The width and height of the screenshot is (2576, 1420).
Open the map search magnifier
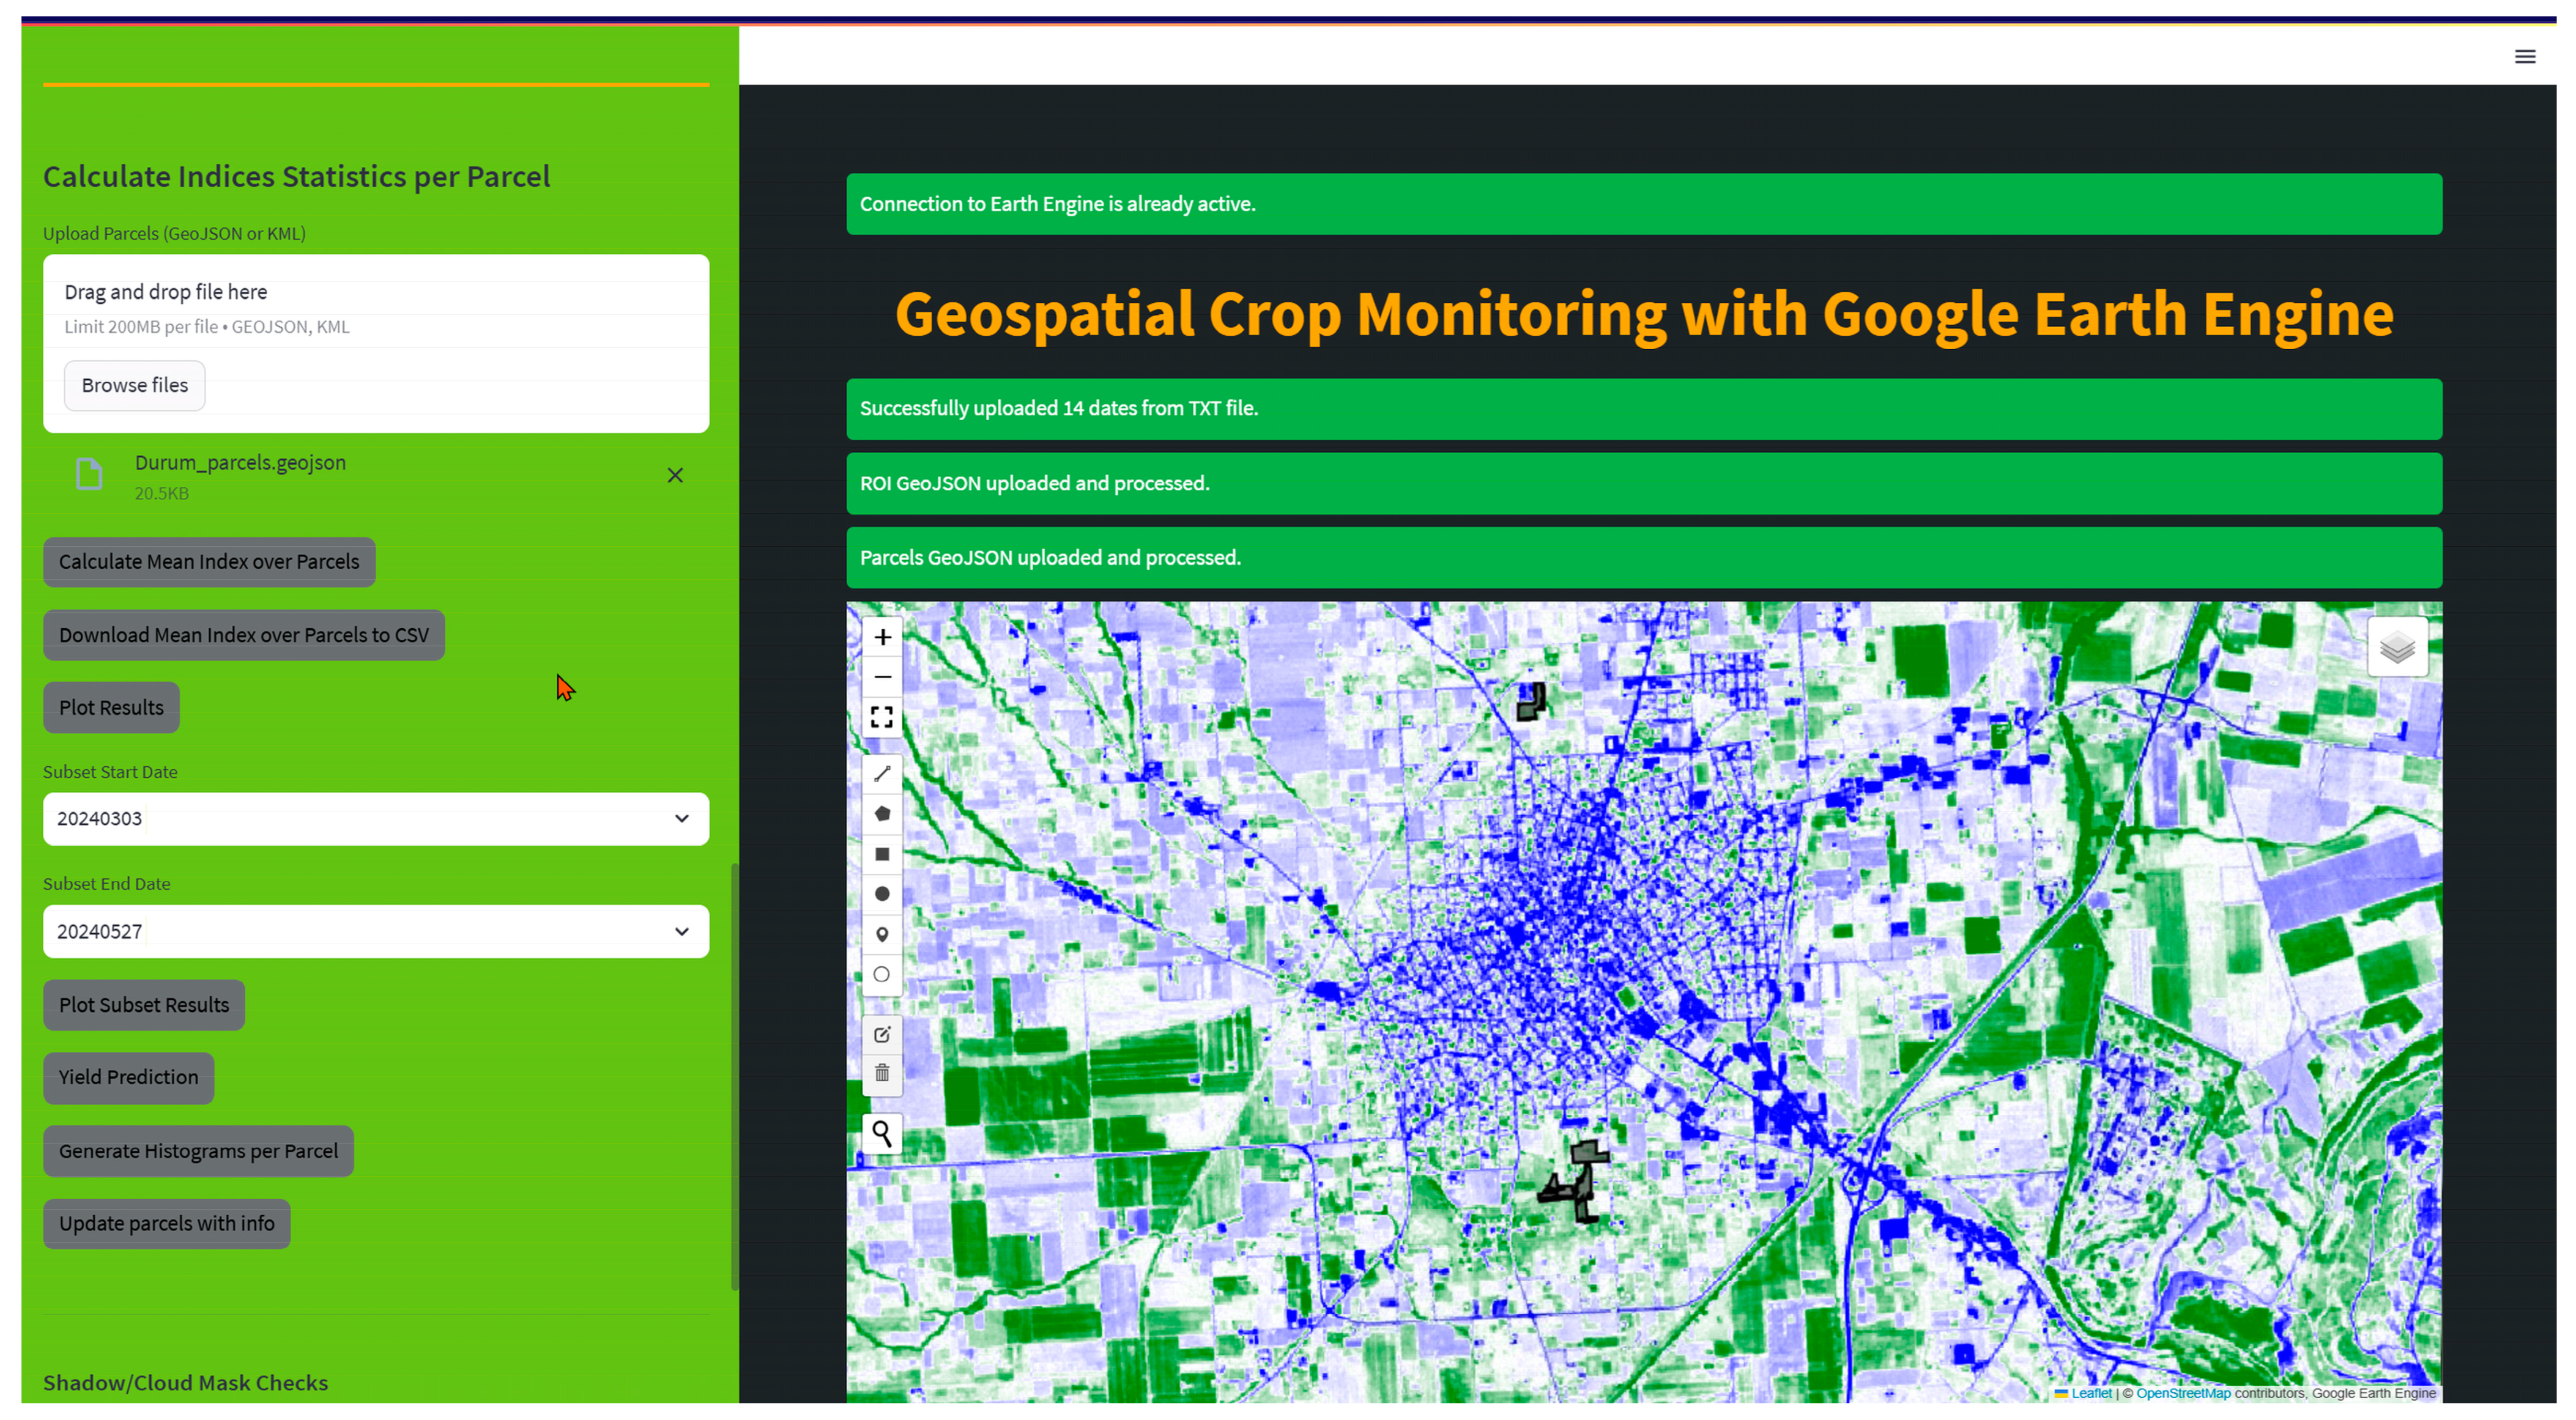click(x=882, y=1133)
